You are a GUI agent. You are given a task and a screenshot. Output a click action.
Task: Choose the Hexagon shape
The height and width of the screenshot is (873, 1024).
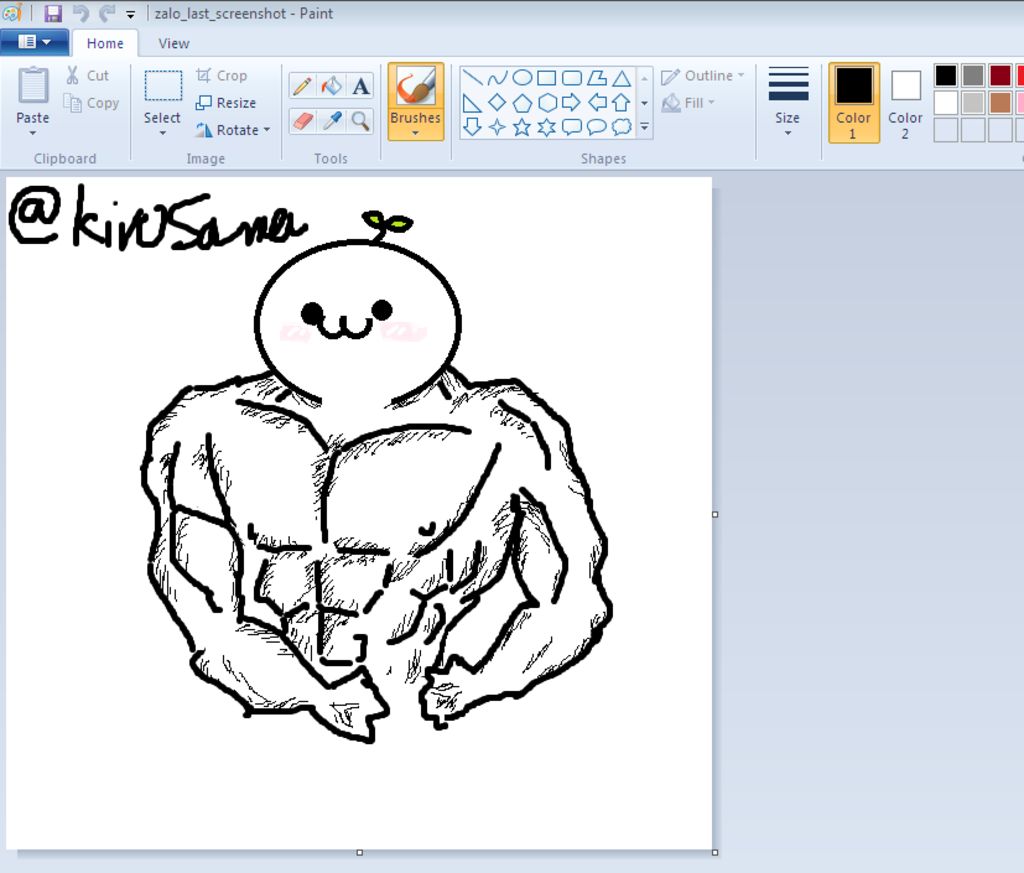coord(547,103)
